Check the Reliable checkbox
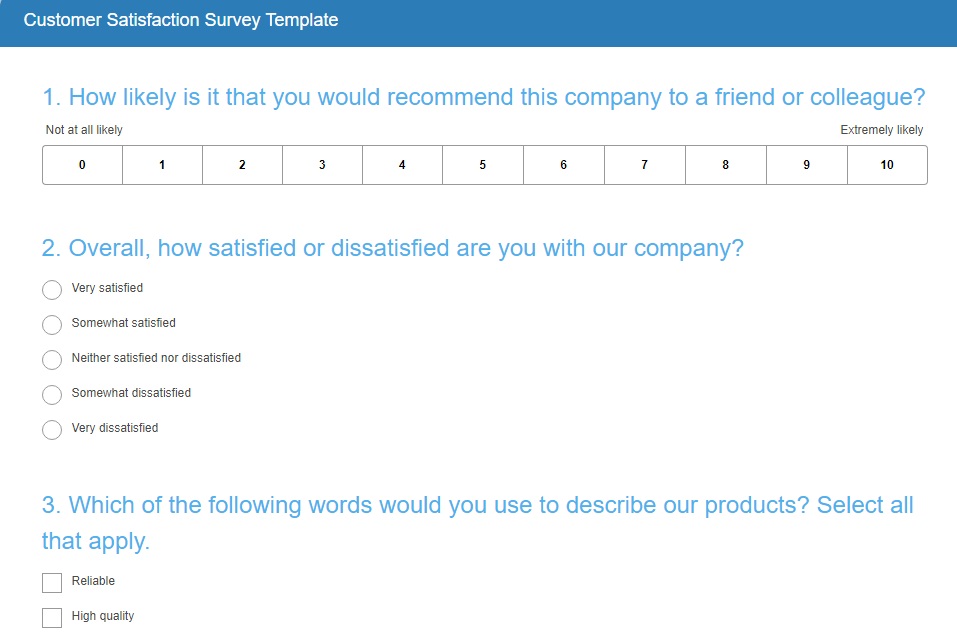Screen dimensions: 957x633 point(52,582)
